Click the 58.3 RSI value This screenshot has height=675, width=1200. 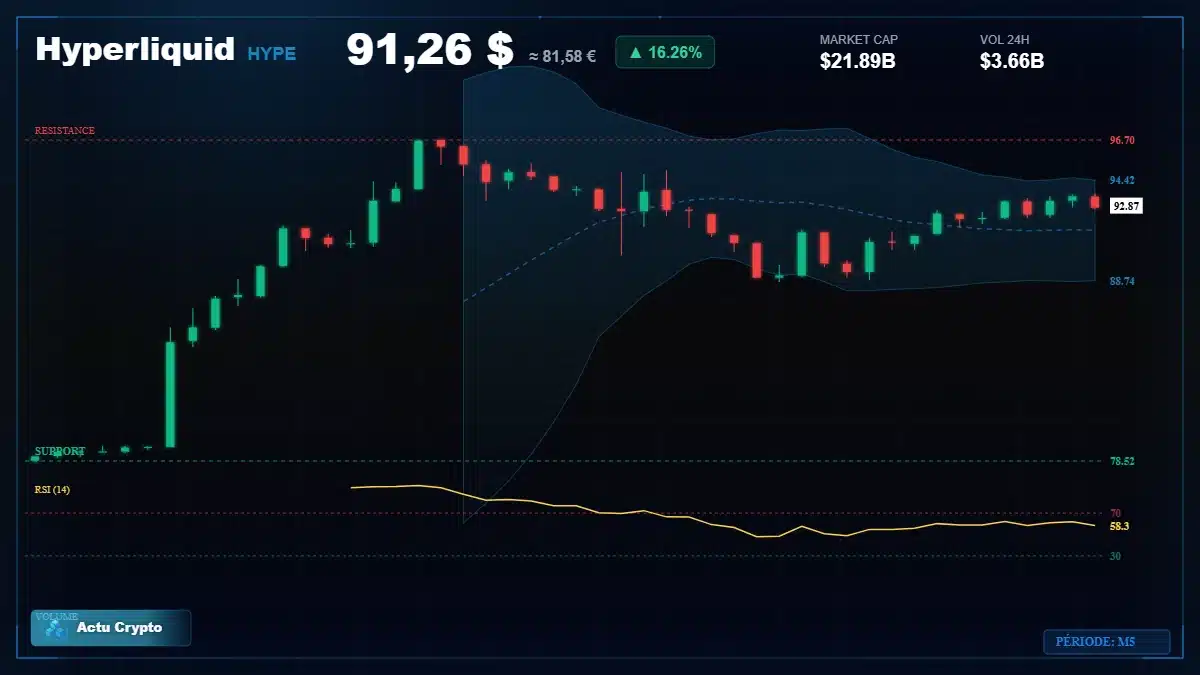(1119, 526)
